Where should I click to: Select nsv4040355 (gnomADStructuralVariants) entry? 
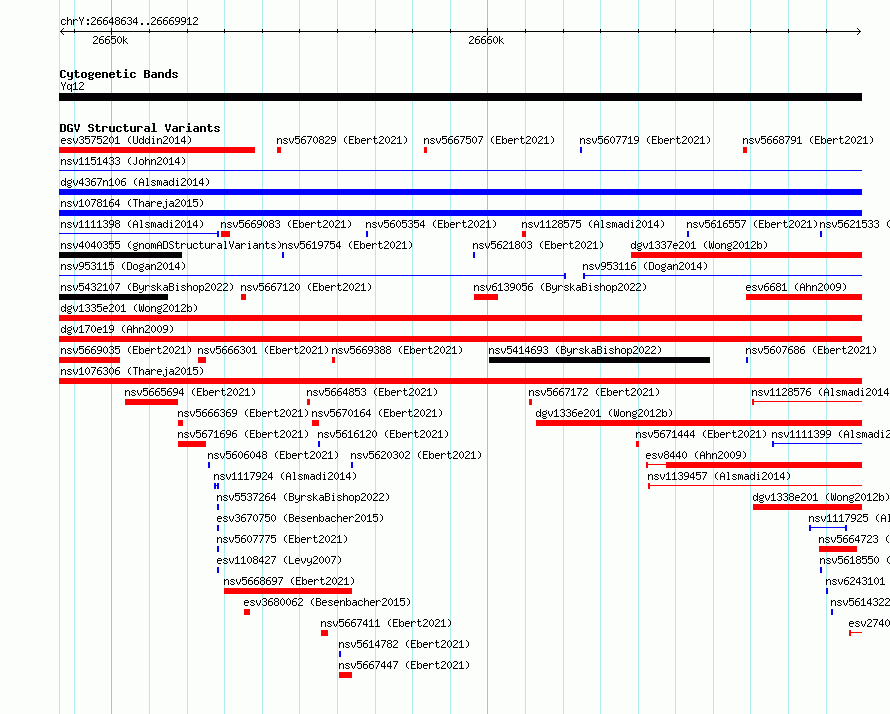[x=171, y=245]
